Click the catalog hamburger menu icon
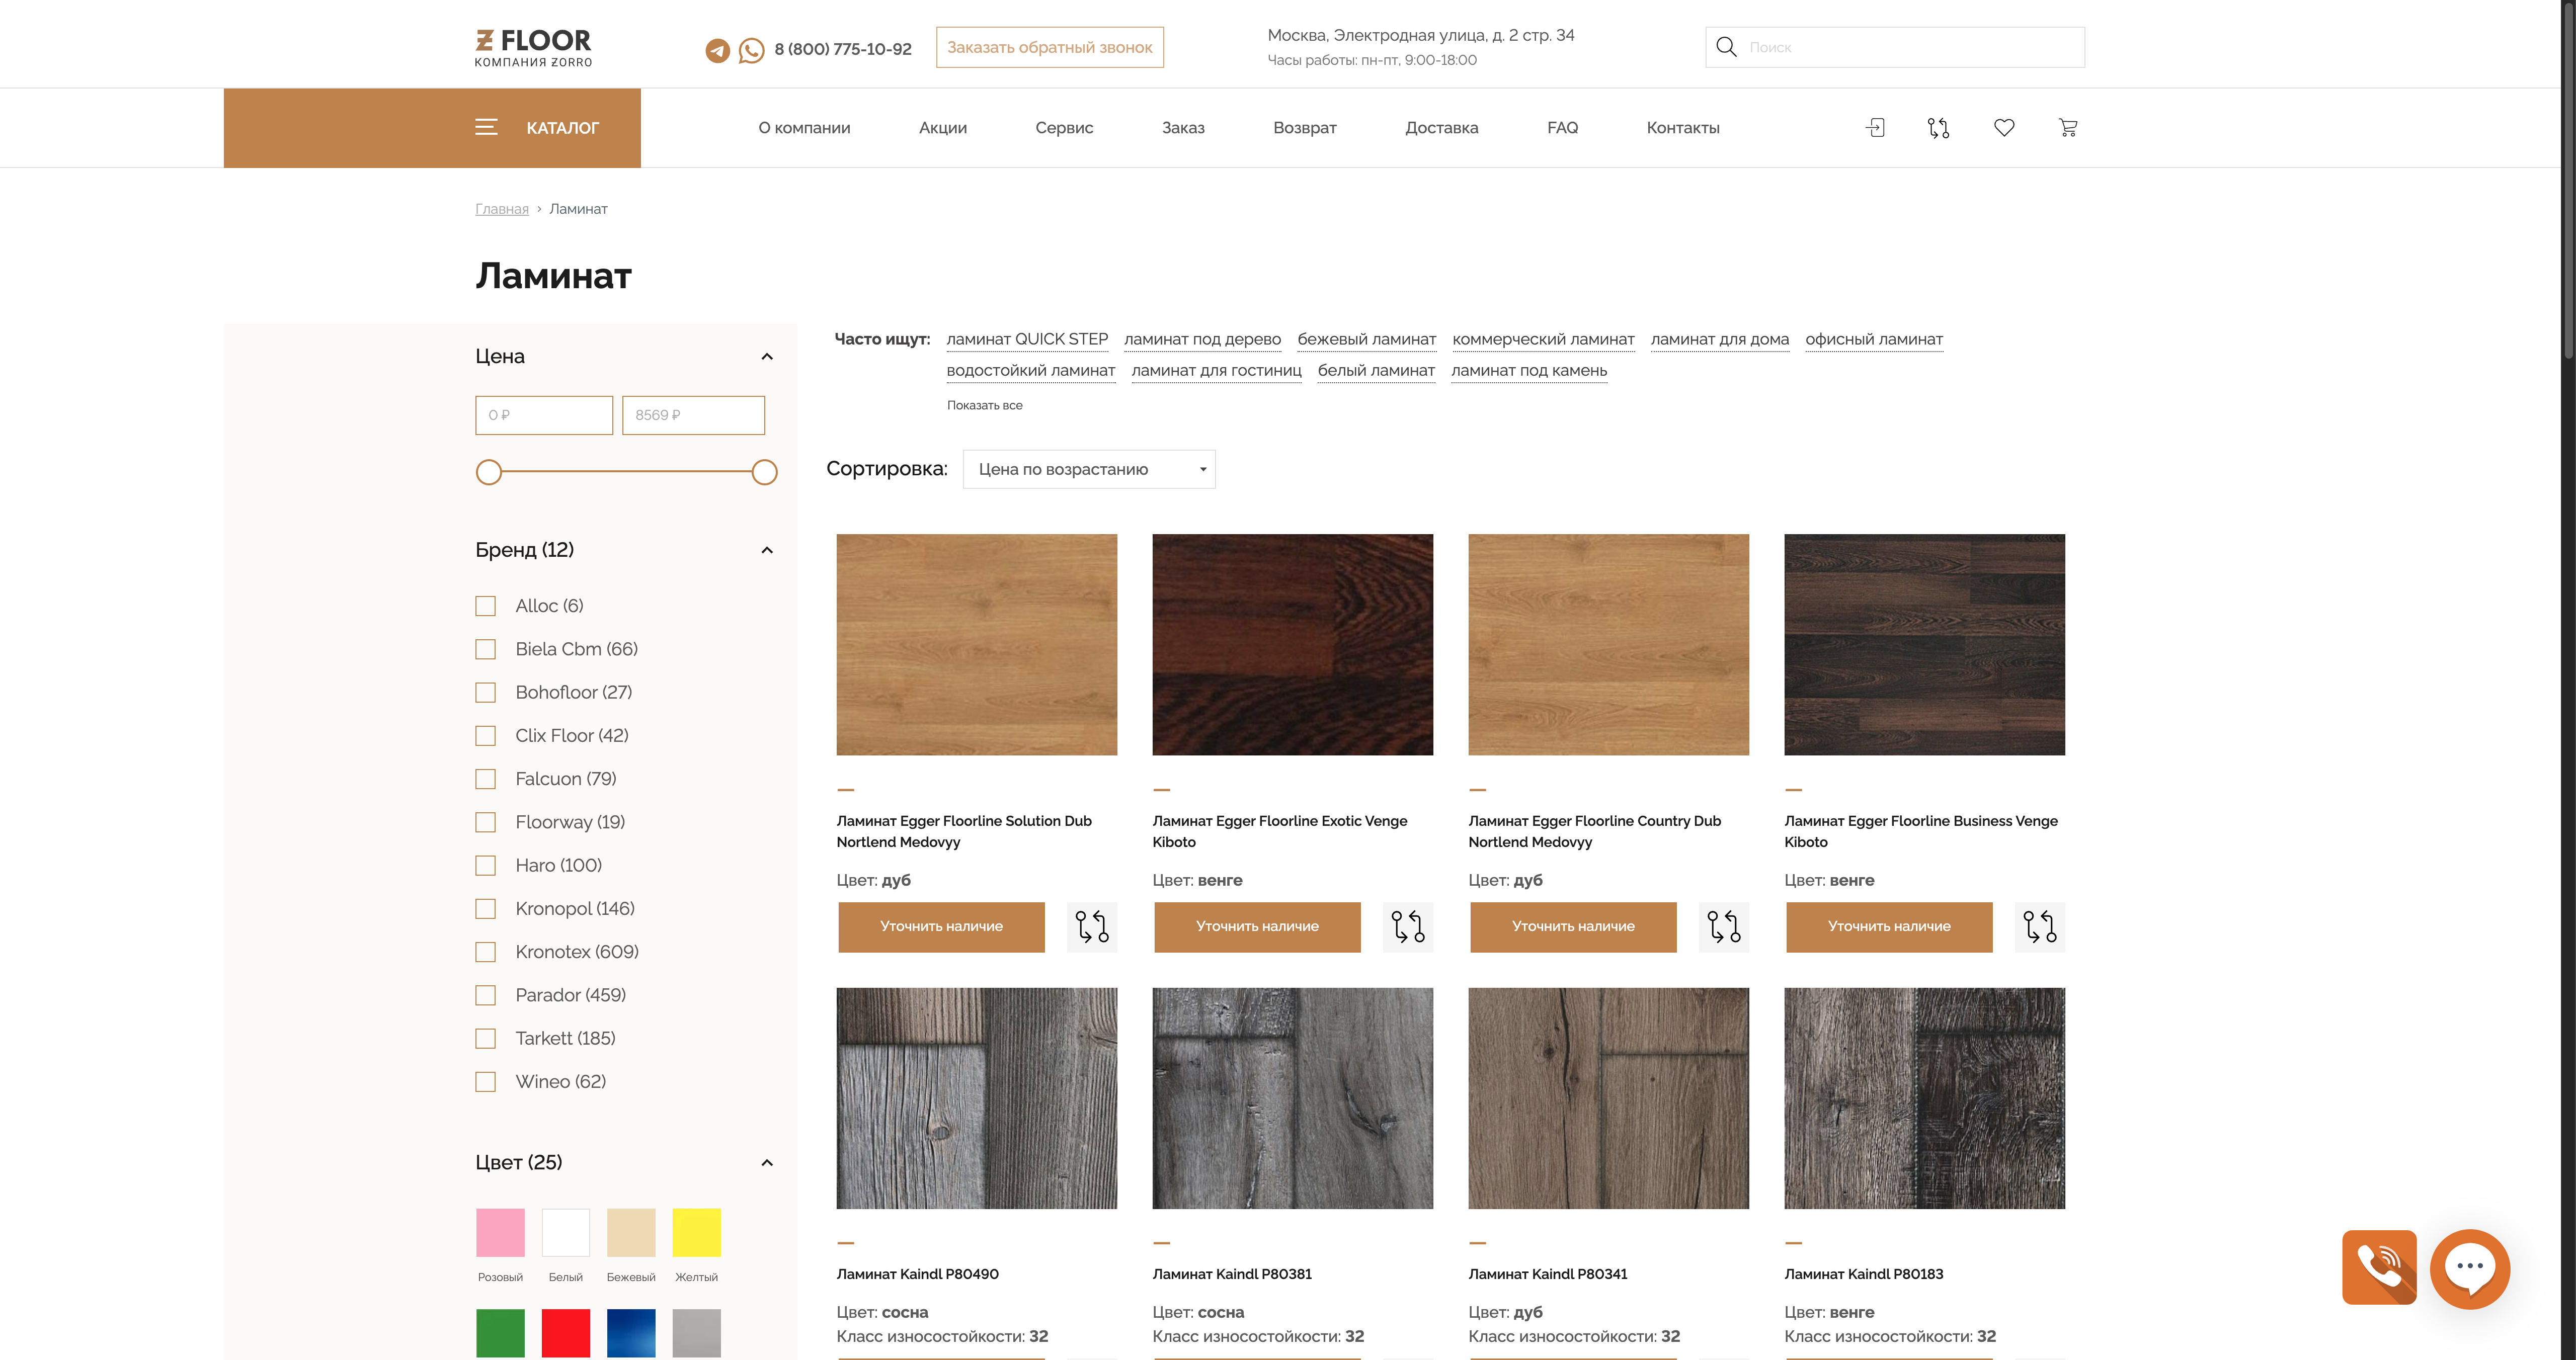2576x1360 pixels. (x=486, y=128)
